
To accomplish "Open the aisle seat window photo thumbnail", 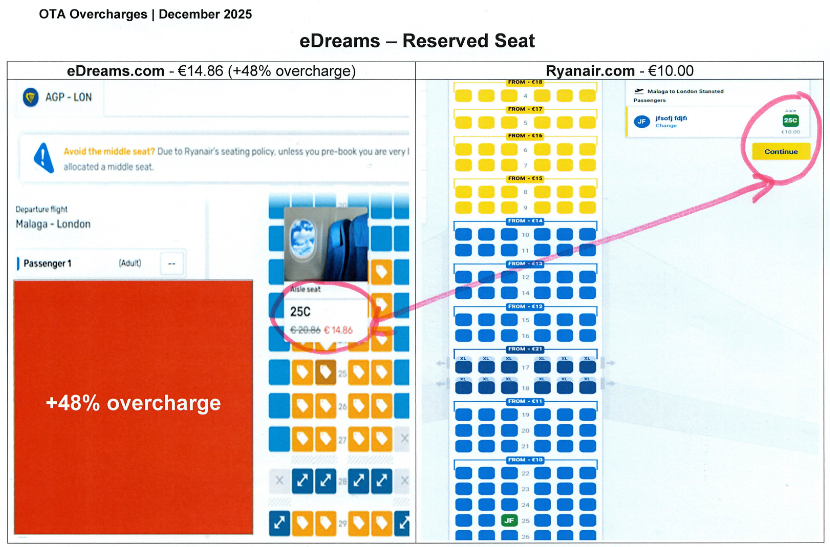I will click(325, 244).
